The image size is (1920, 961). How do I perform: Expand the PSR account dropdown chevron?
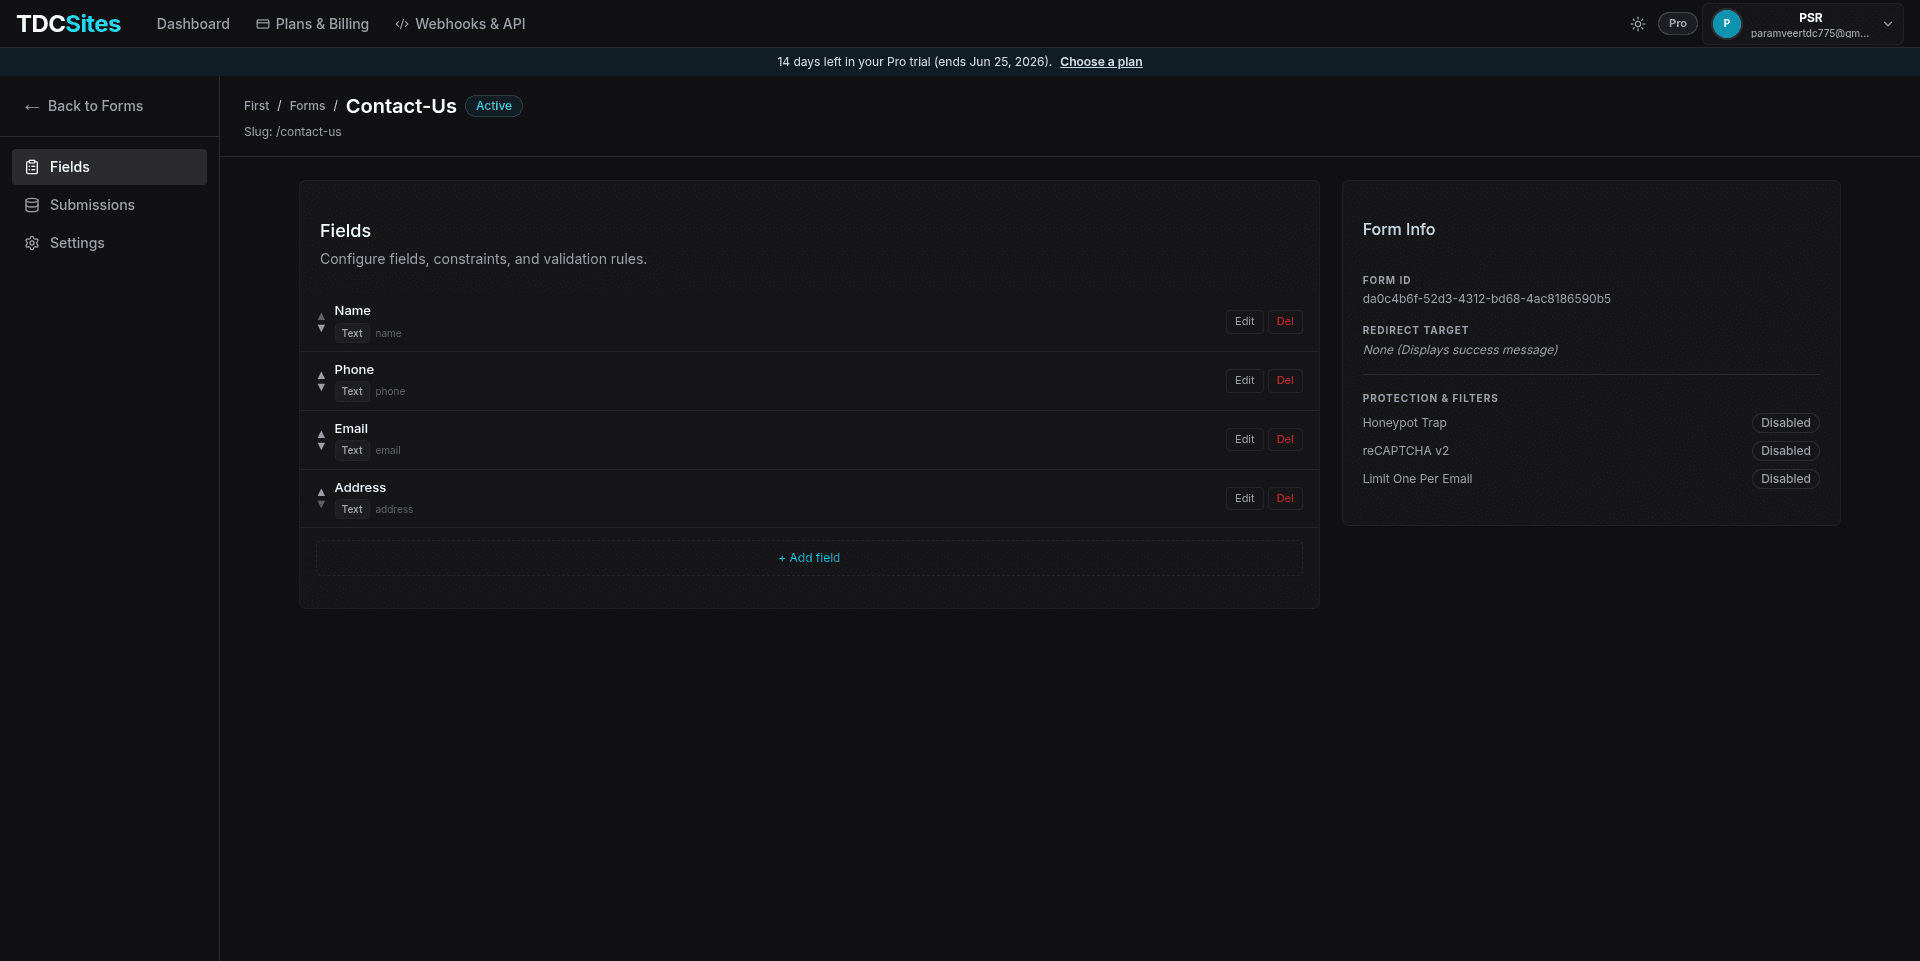pyautogui.click(x=1888, y=24)
